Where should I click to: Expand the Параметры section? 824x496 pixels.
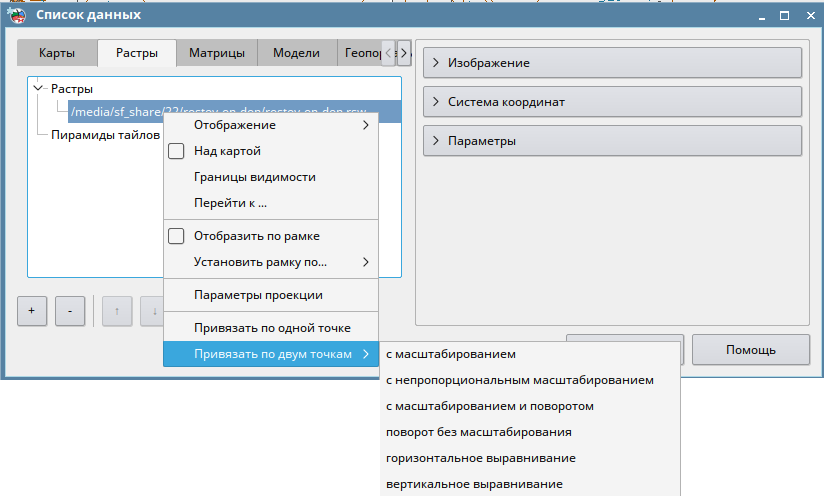coord(609,141)
